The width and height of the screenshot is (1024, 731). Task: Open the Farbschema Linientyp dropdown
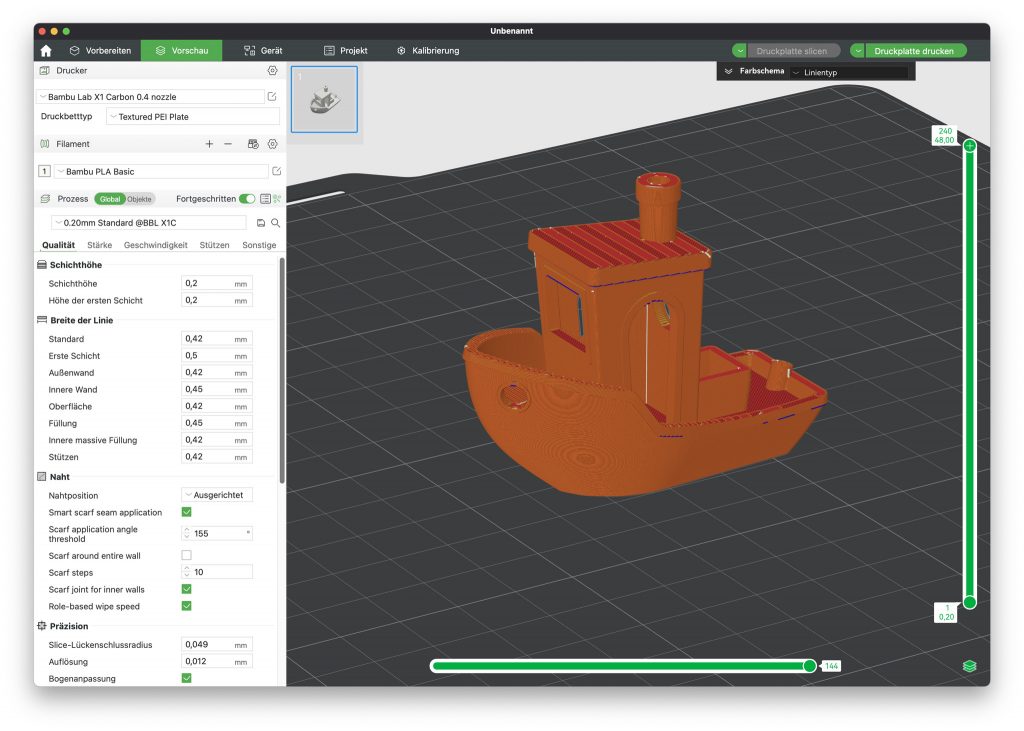coord(849,72)
